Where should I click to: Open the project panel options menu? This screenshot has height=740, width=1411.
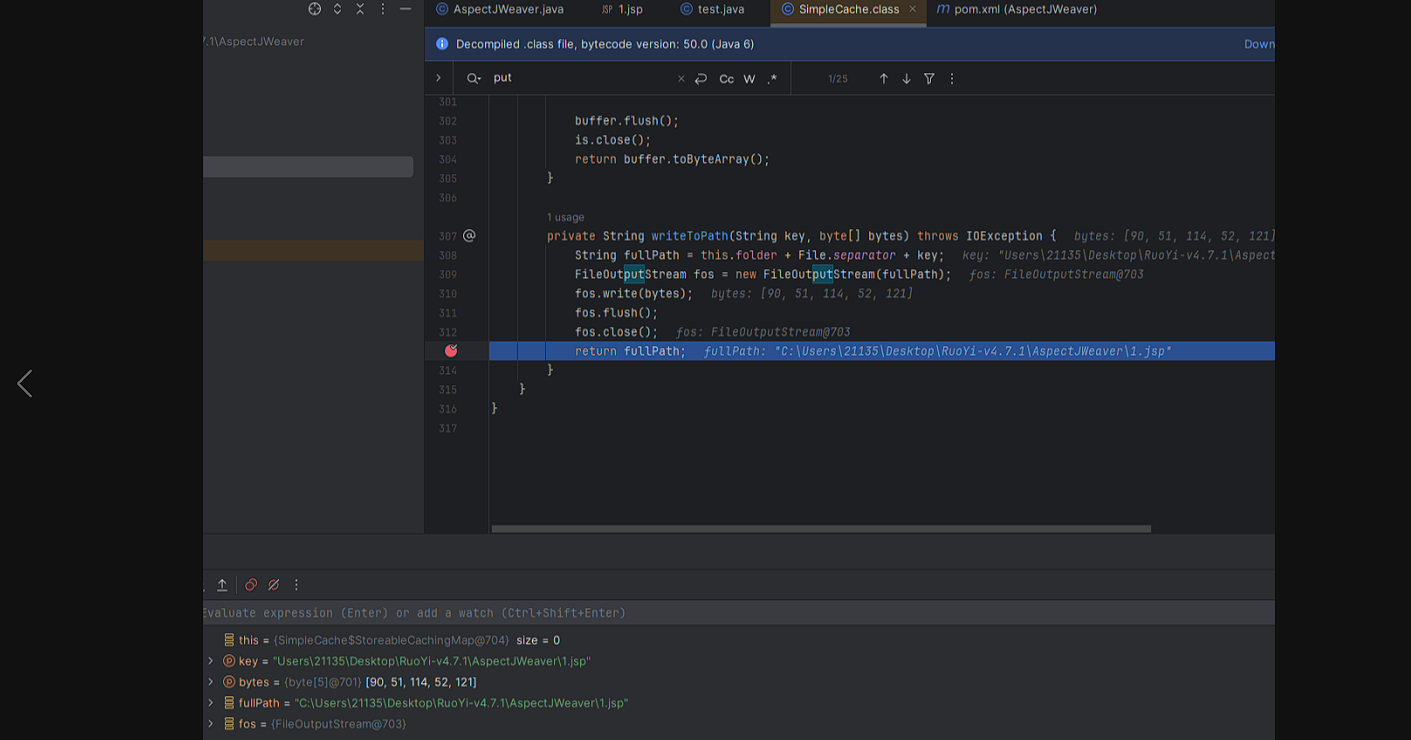(x=382, y=9)
